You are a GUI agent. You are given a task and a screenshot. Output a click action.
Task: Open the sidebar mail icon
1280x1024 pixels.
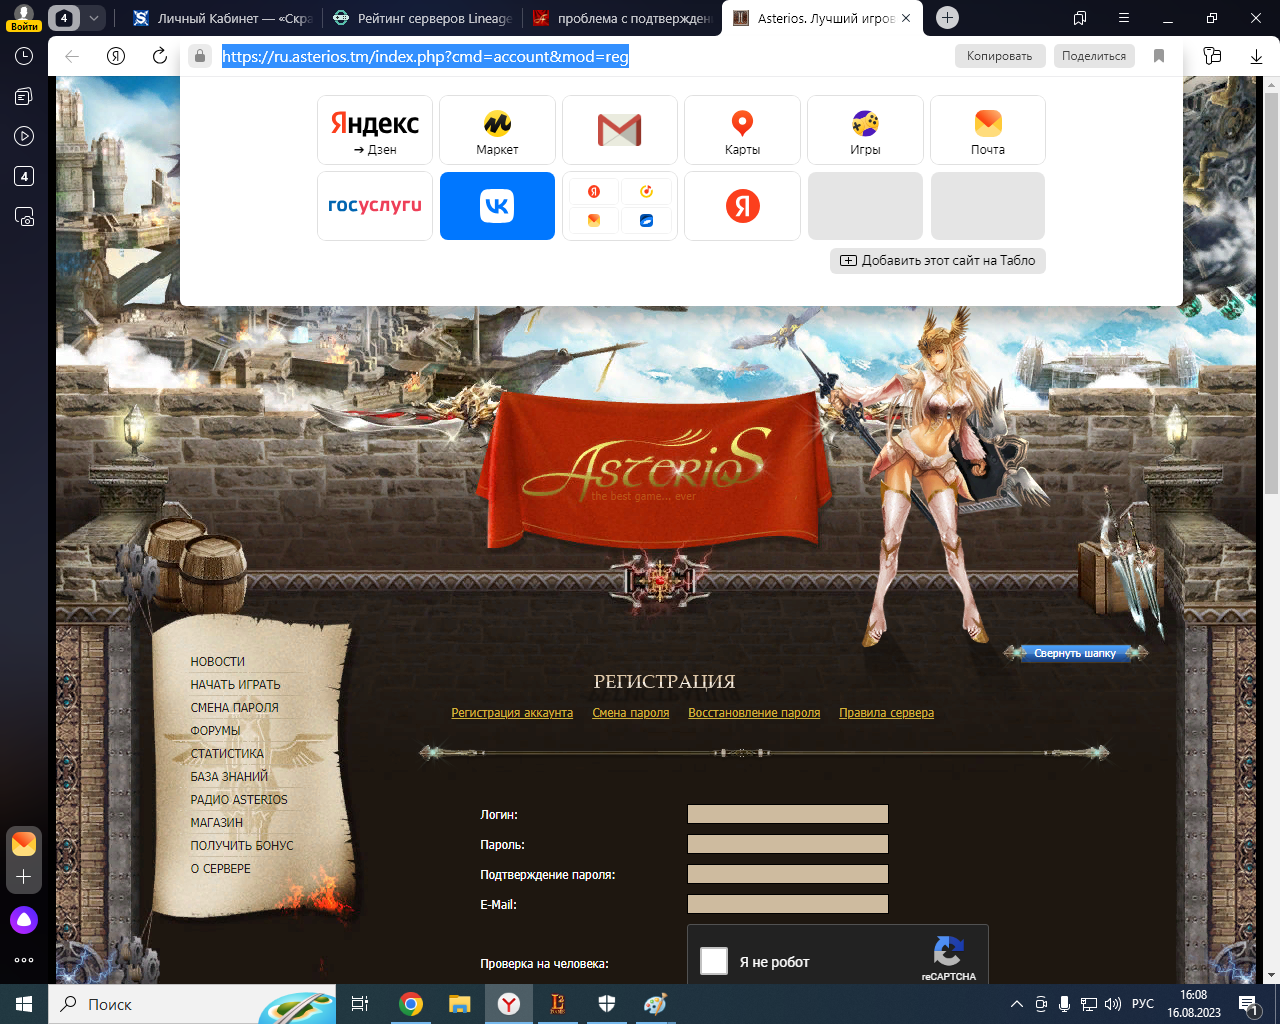(24, 843)
